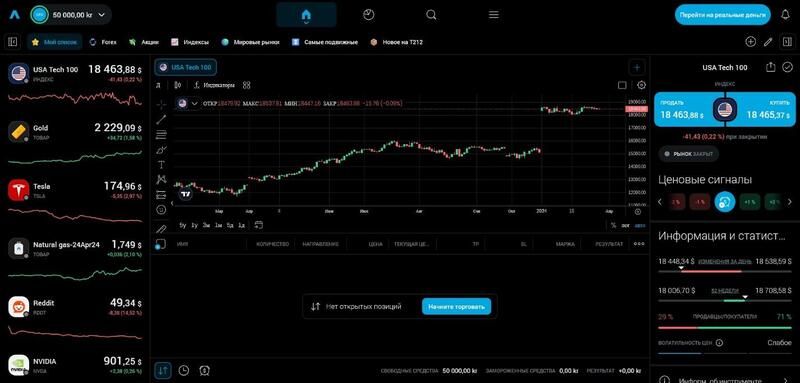Select the crosshair cursor tool on chart

161,105
